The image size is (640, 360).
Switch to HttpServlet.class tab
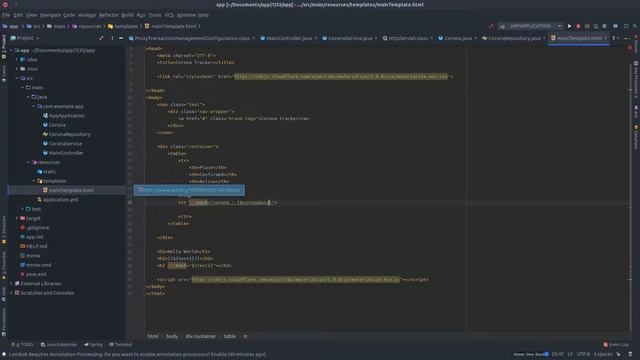point(408,38)
